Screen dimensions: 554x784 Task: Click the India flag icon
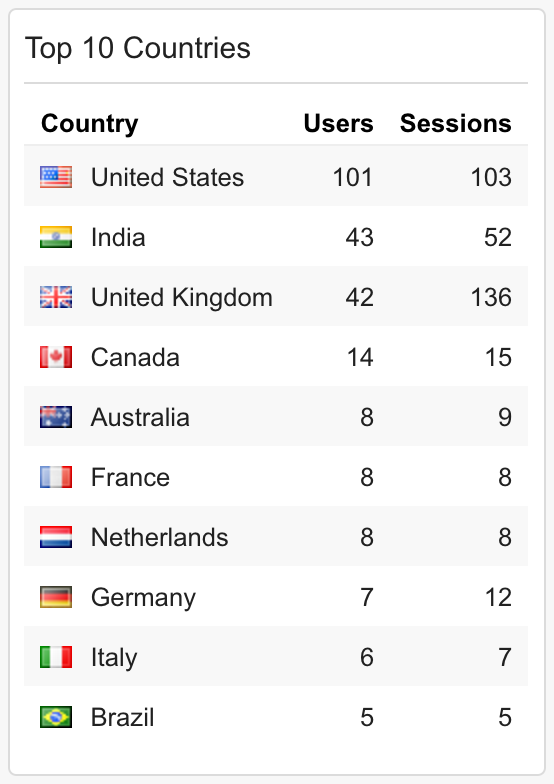56,237
